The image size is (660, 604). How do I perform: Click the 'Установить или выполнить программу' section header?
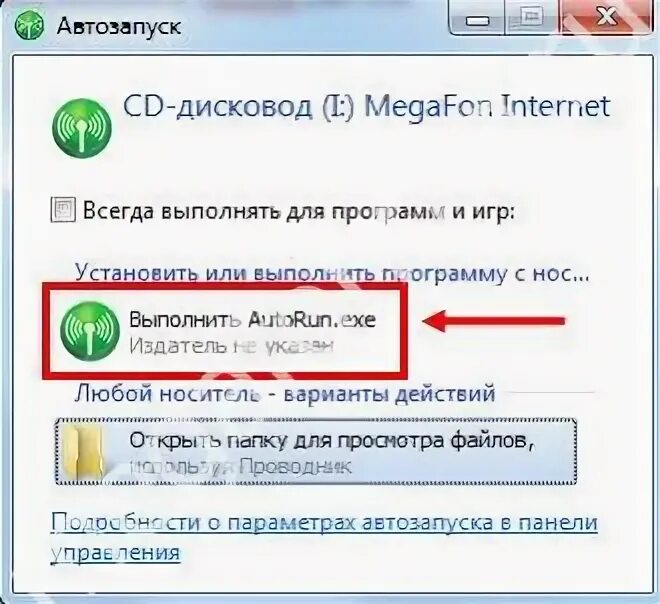click(x=332, y=274)
